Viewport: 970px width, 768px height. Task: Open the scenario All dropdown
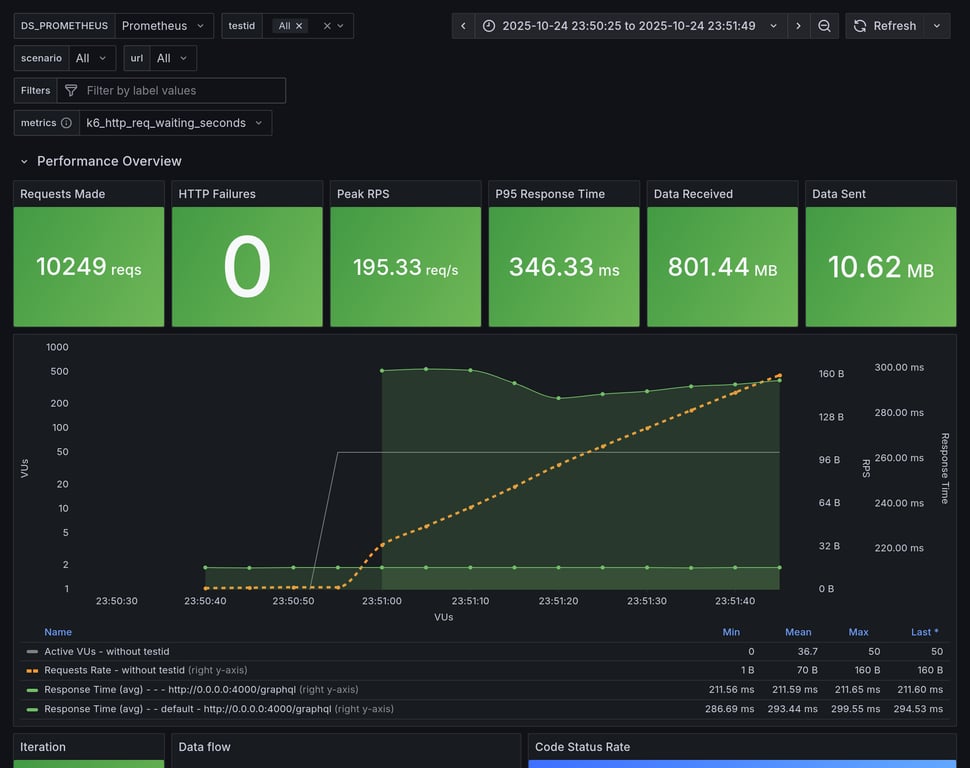coord(92,58)
